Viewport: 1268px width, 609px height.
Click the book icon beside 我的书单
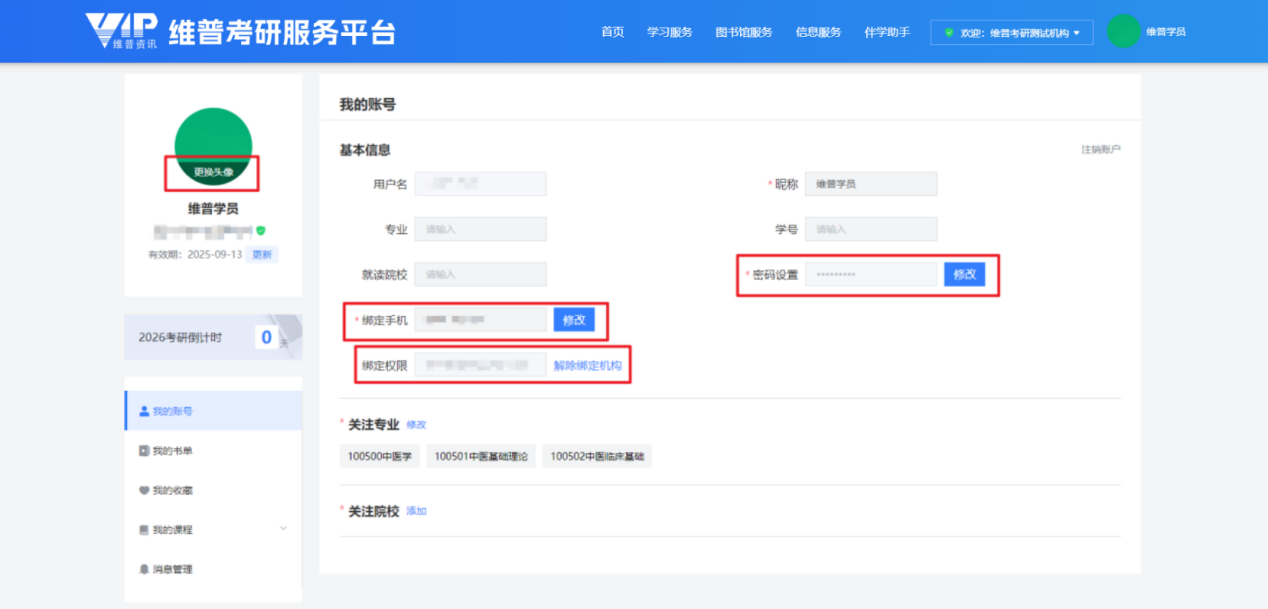click(x=144, y=451)
